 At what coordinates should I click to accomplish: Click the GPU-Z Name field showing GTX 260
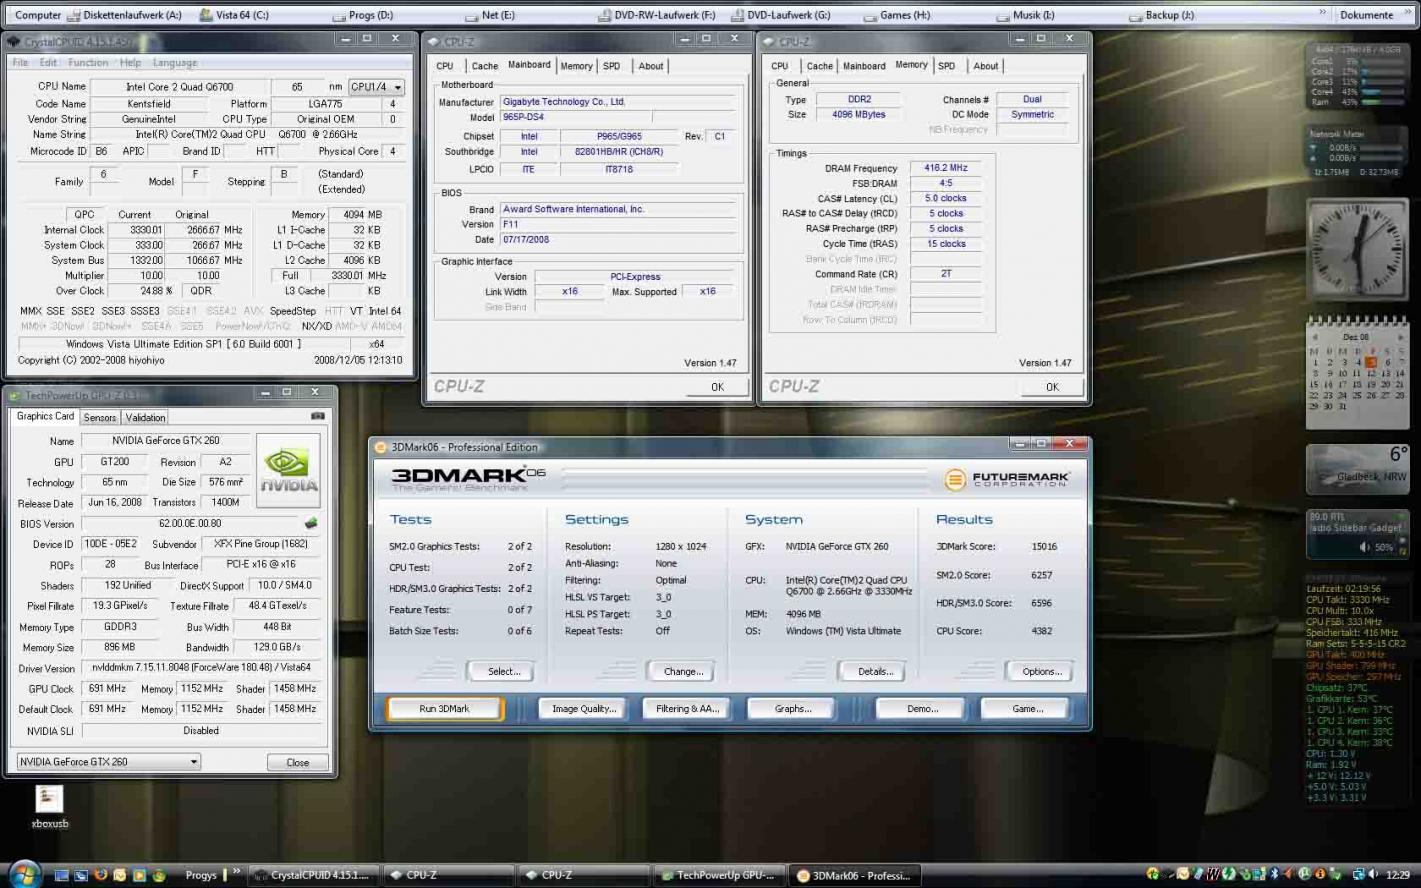point(167,440)
